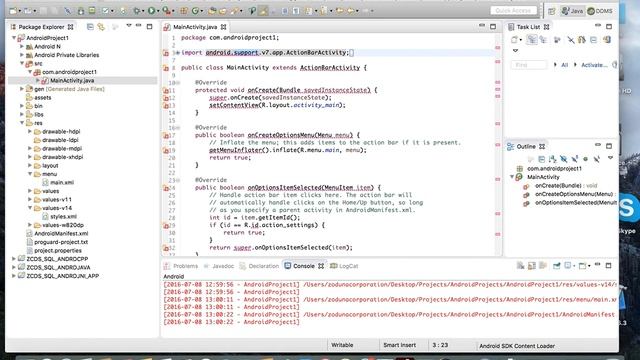Click the New Java Class green C icon
640x360 pixels.
click(196, 11)
